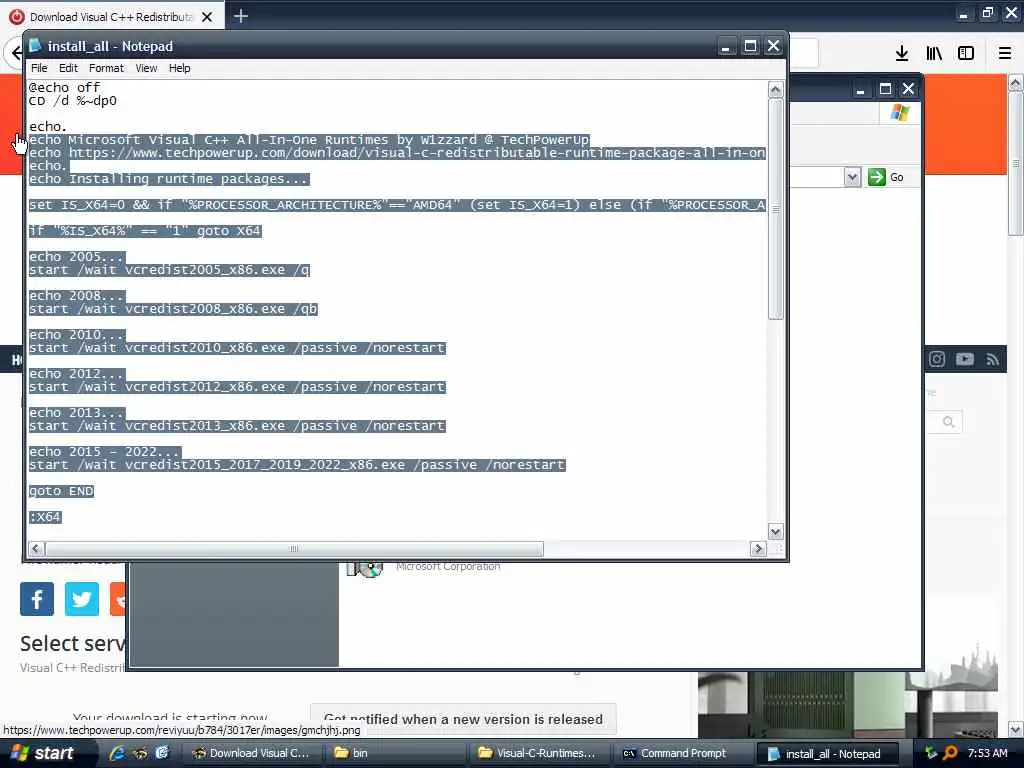Click the green Go arrow button in Explorer window
Screen dimensions: 1024x768
click(x=877, y=177)
